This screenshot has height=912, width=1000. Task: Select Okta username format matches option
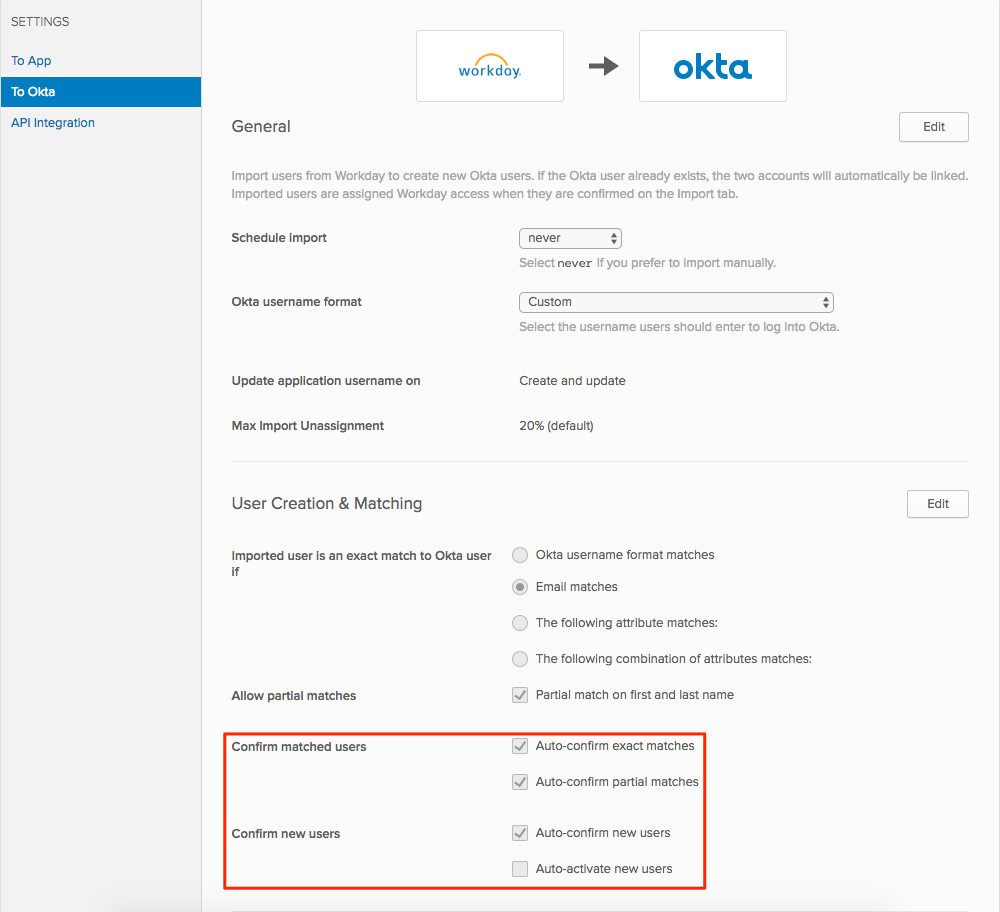520,555
